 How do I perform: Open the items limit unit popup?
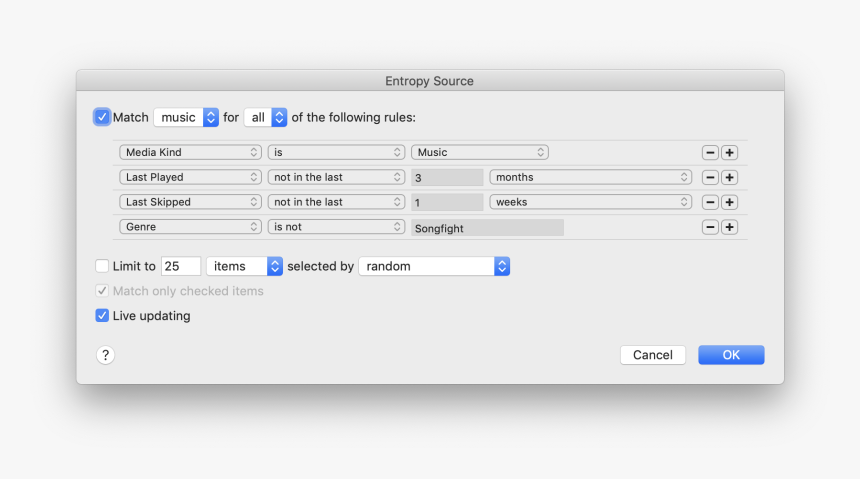pos(245,266)
